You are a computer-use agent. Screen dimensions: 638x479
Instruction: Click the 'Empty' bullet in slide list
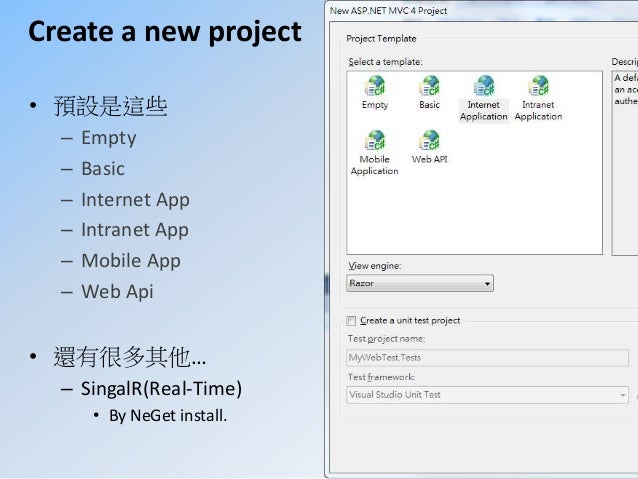pyautogui.click(x=109, y=138)
